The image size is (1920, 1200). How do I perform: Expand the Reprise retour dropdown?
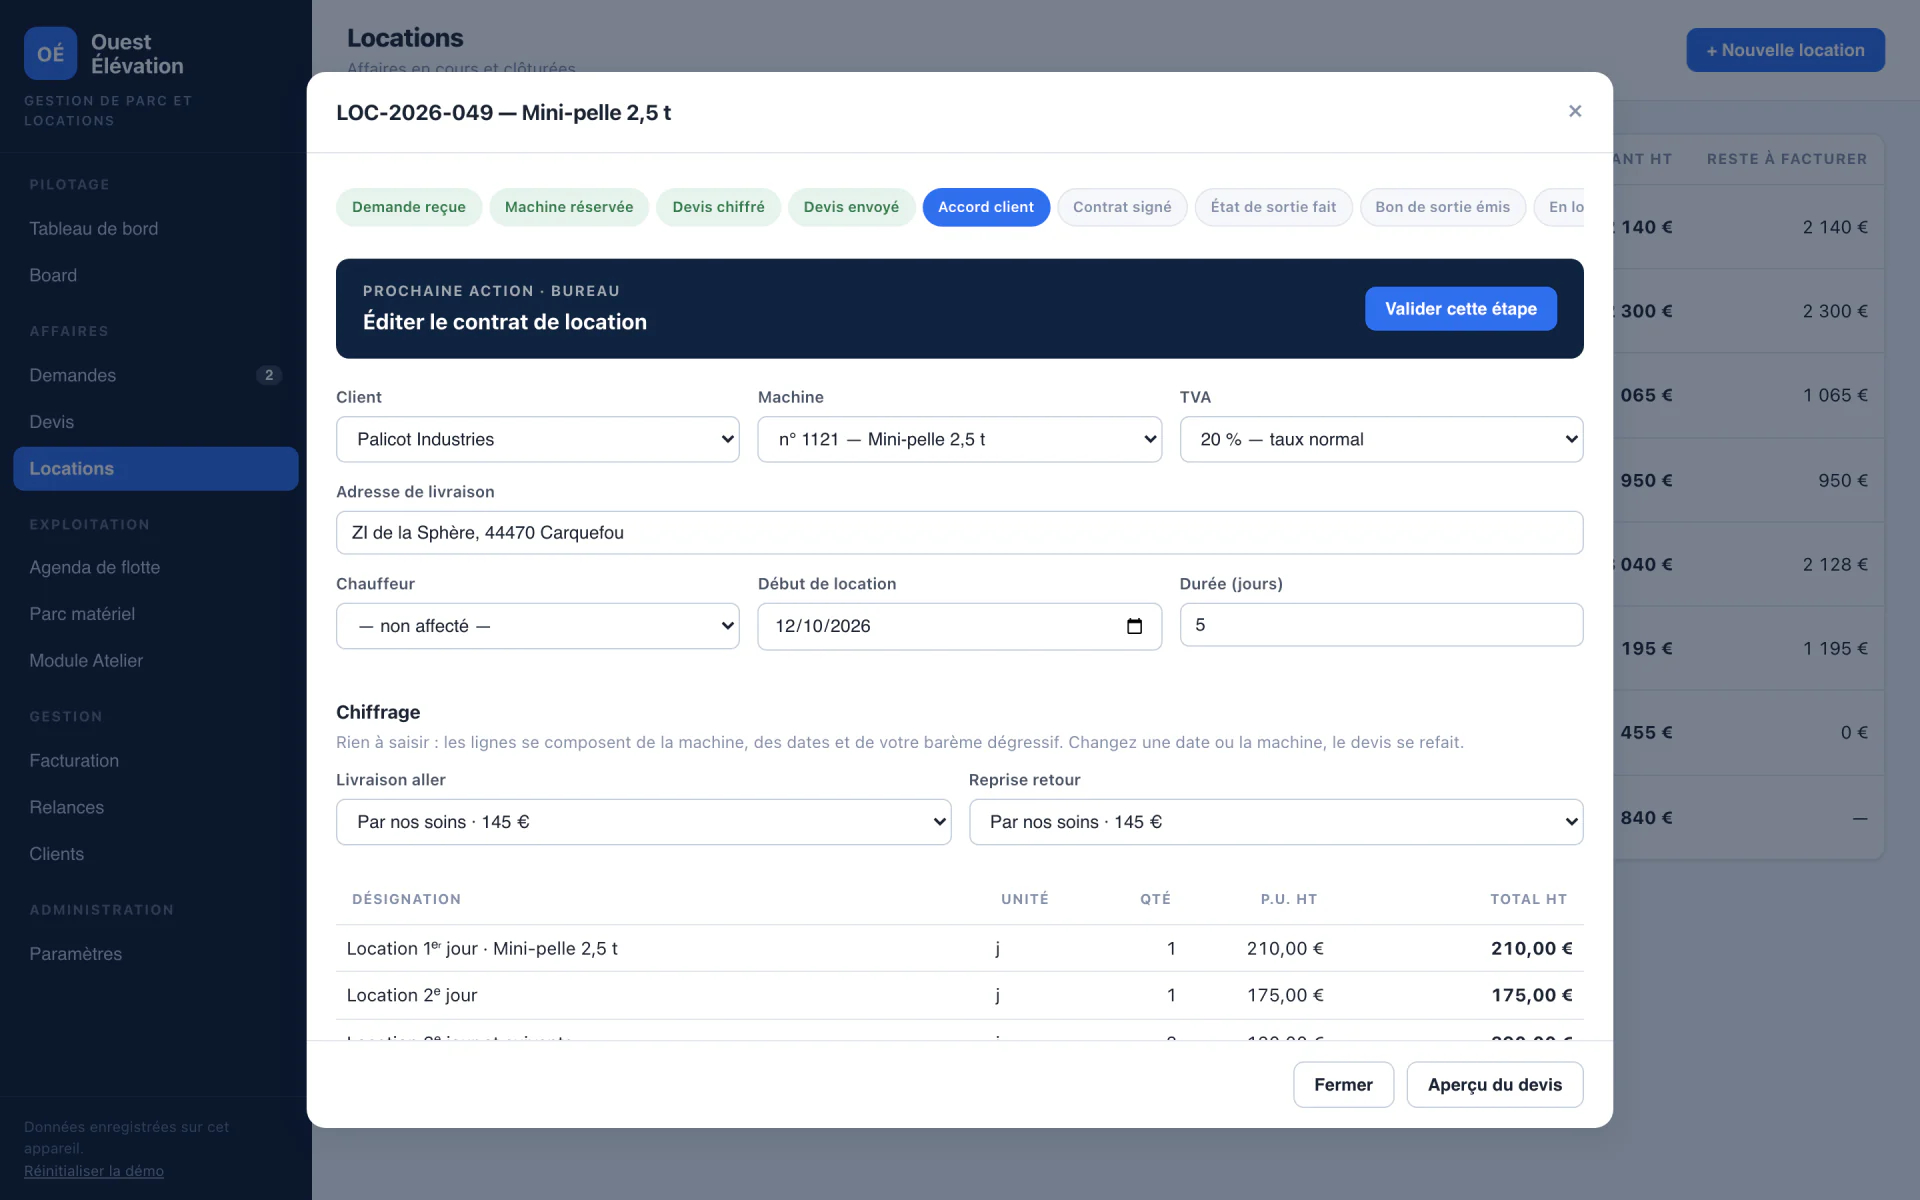pyautogui.click(x=1276, y=822)
